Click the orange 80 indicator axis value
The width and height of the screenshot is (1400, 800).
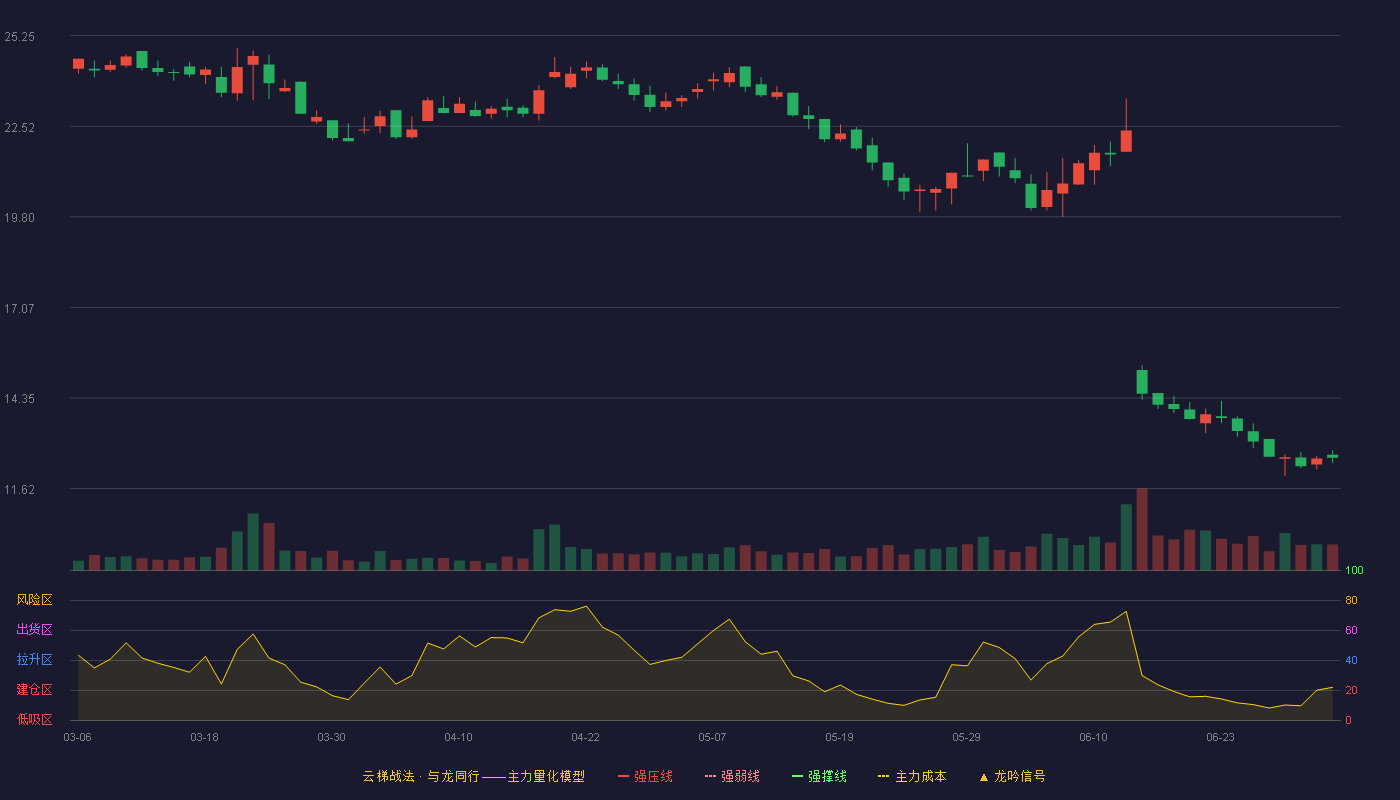pyautogui.click(x=1351, y=600)
